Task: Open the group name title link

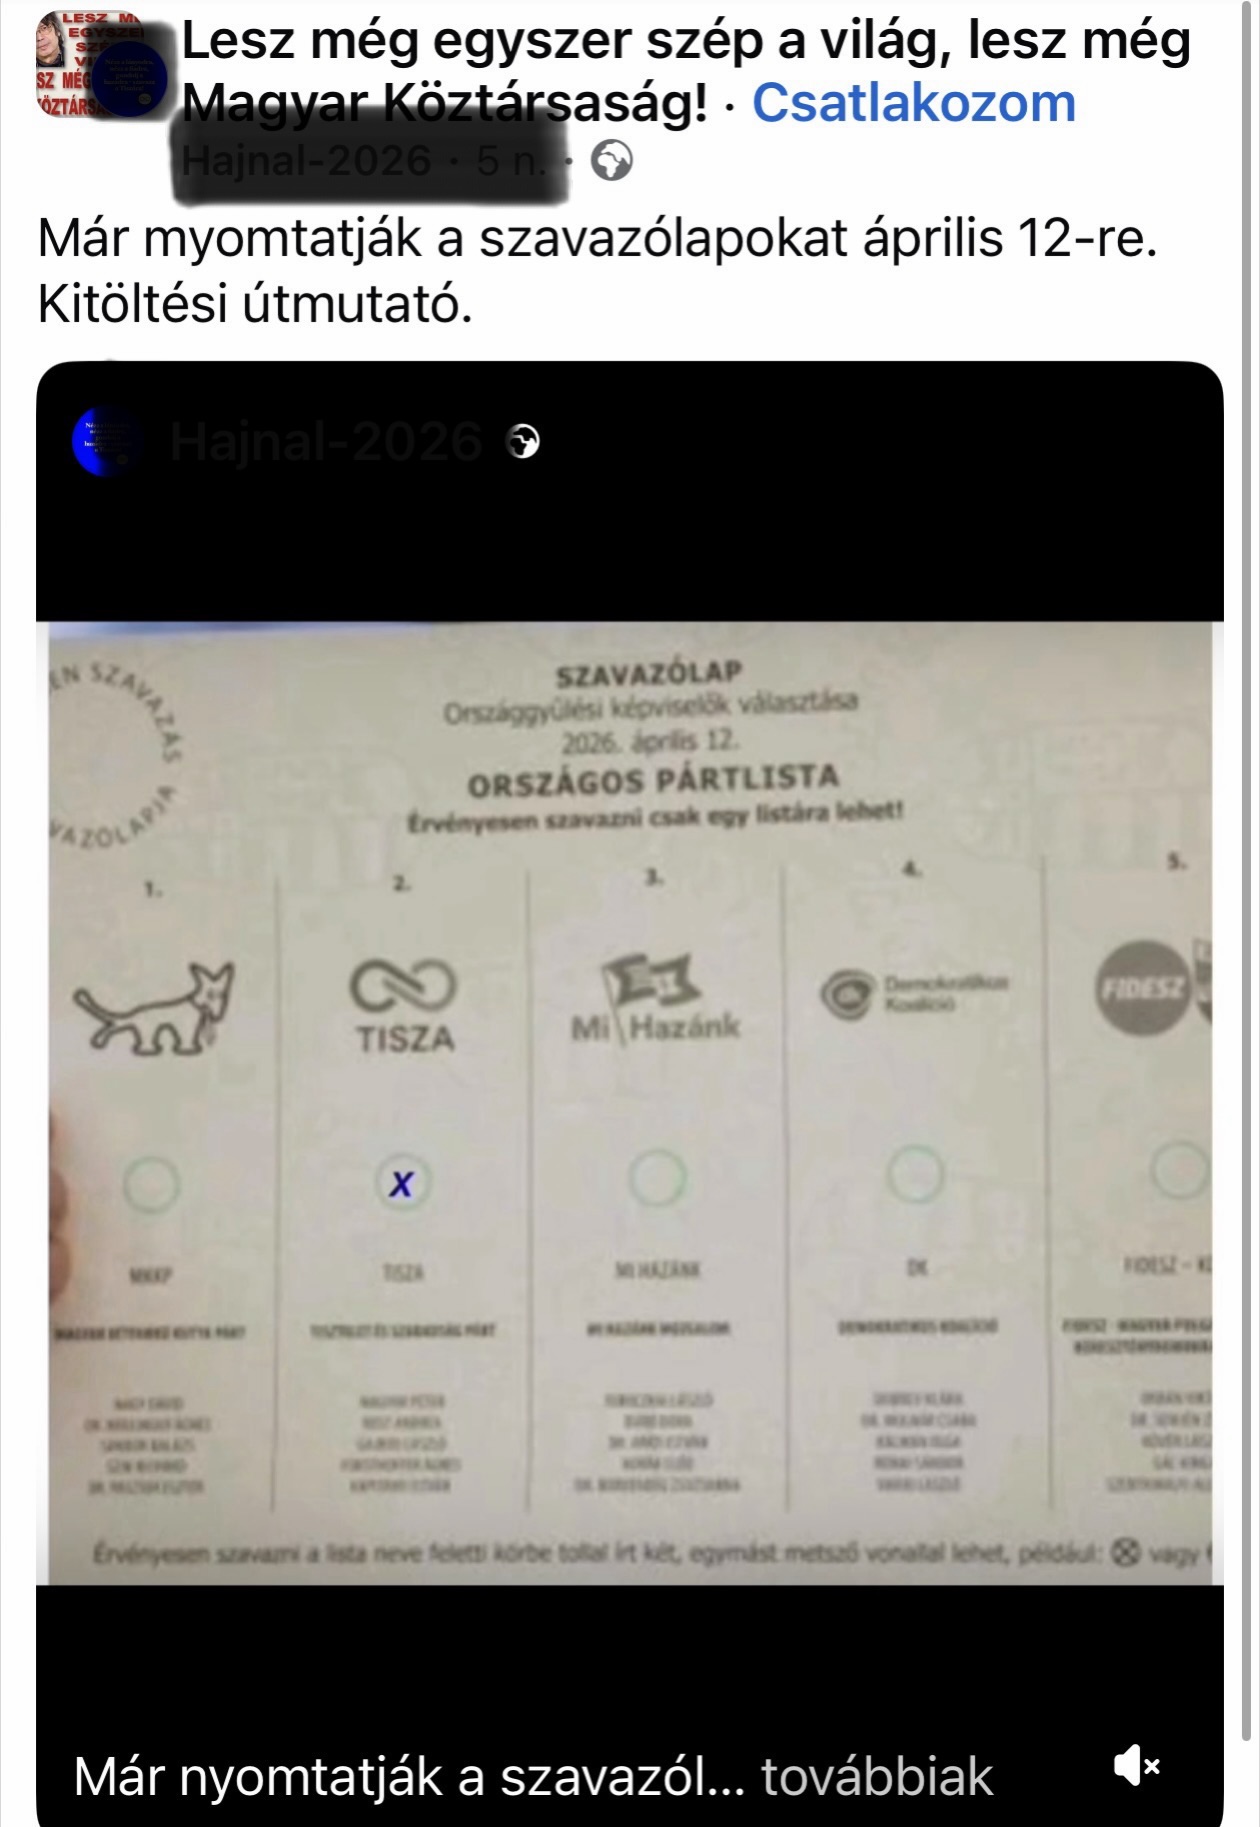Action: tap(686, 72)
